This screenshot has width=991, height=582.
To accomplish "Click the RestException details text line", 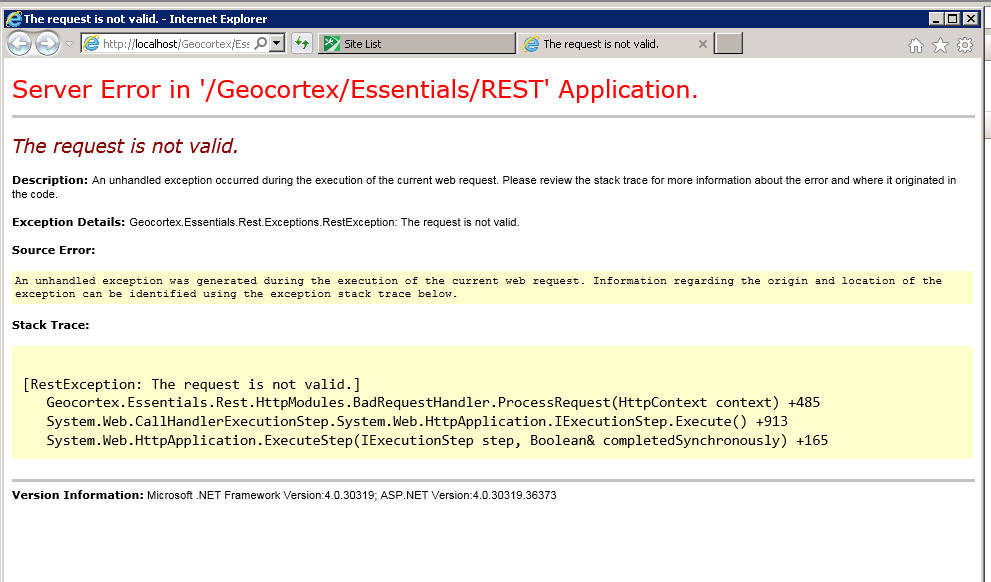I will click(x=324, y=222).
